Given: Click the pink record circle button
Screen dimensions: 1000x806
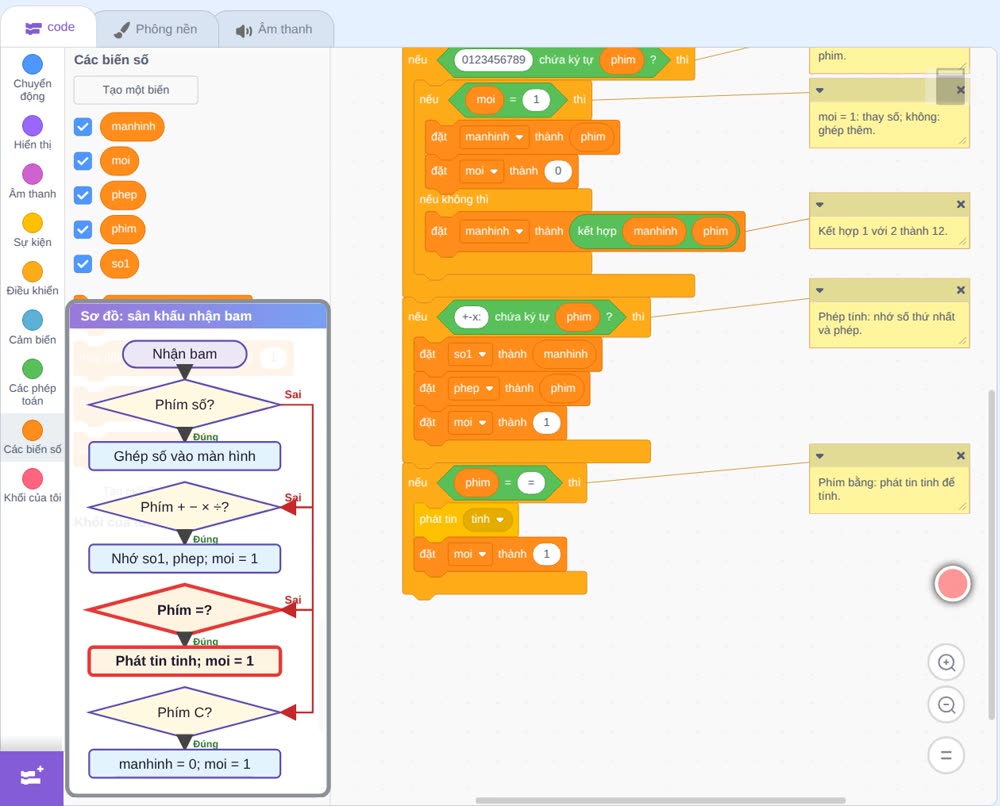Looking at the screenshot, I should click(x=952, y=583).
